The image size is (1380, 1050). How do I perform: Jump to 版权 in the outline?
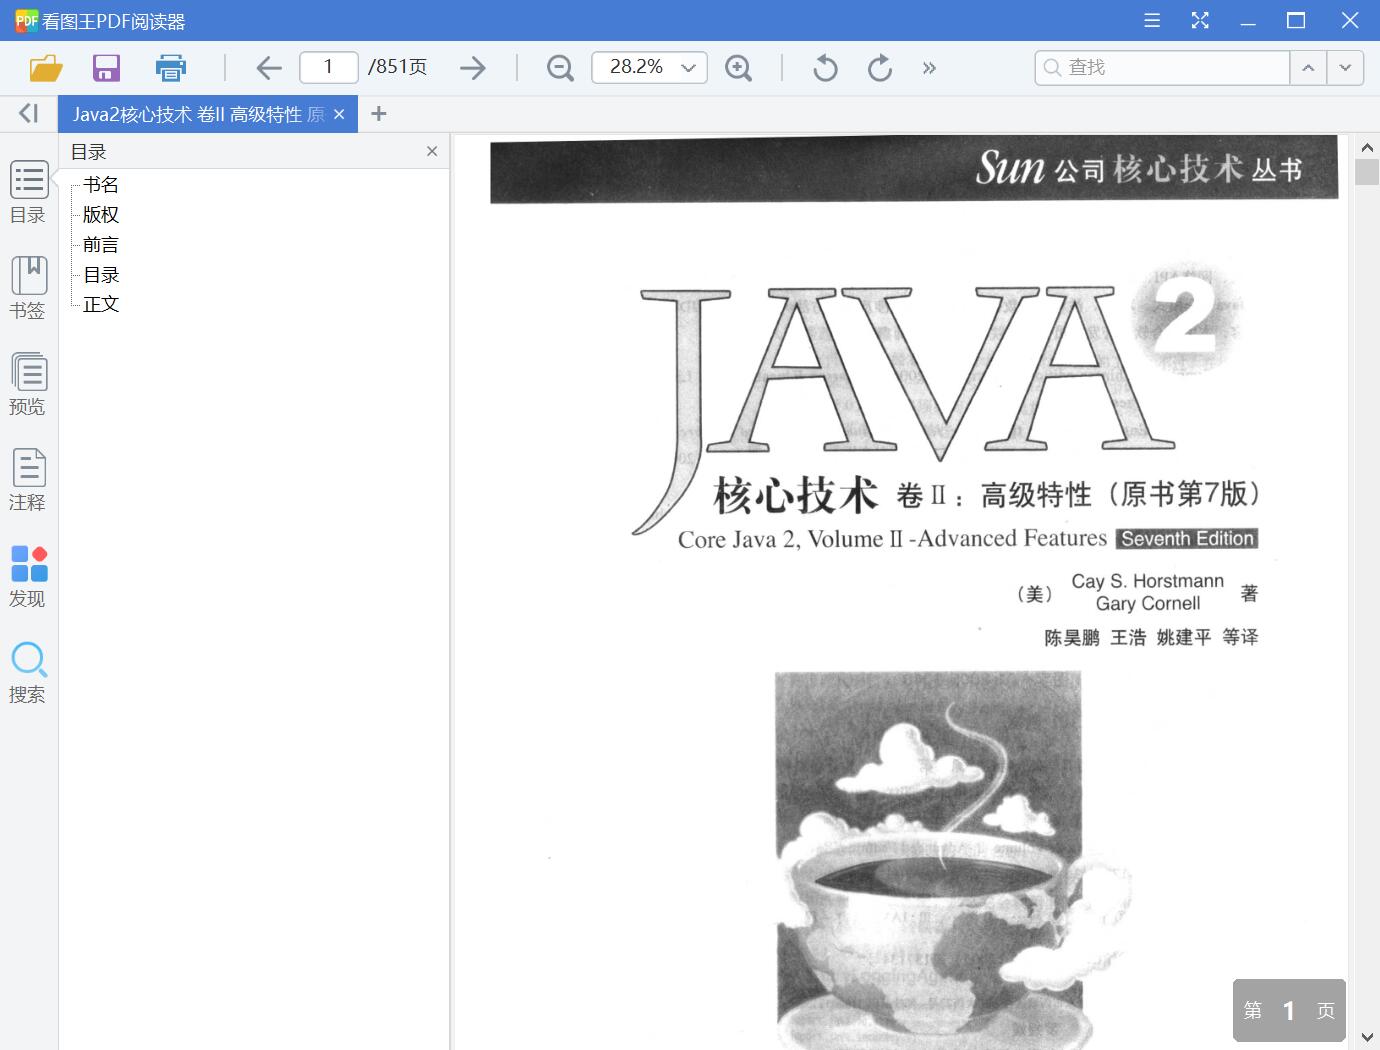coord(101,215)
